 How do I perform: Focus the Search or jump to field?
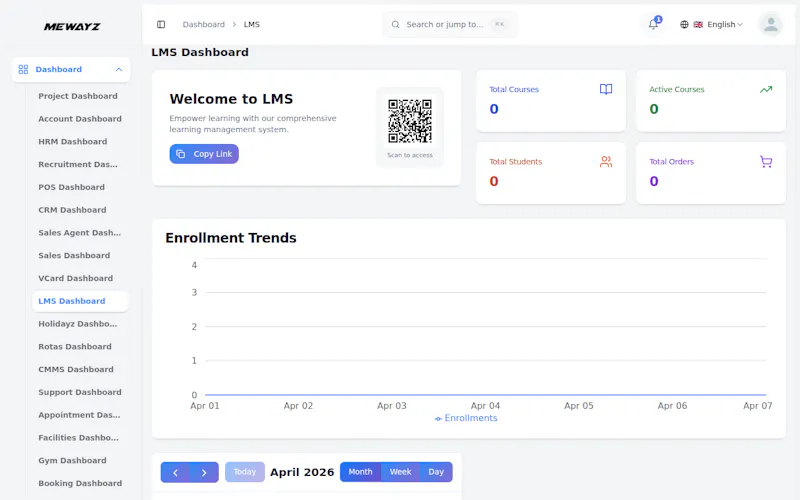tap(450, 24)
